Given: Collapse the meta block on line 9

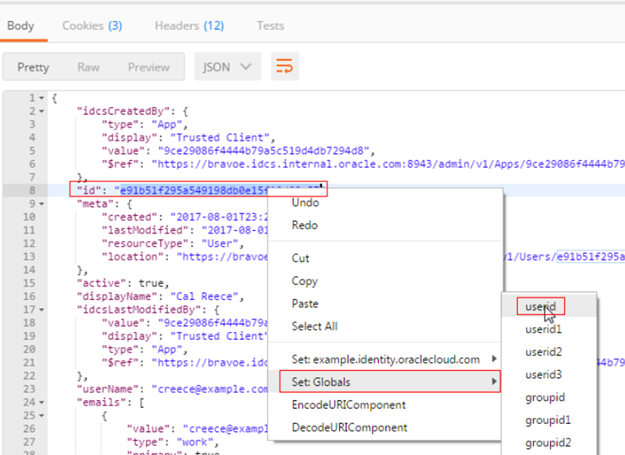Looking at the screenshot, I should point(41,204).
